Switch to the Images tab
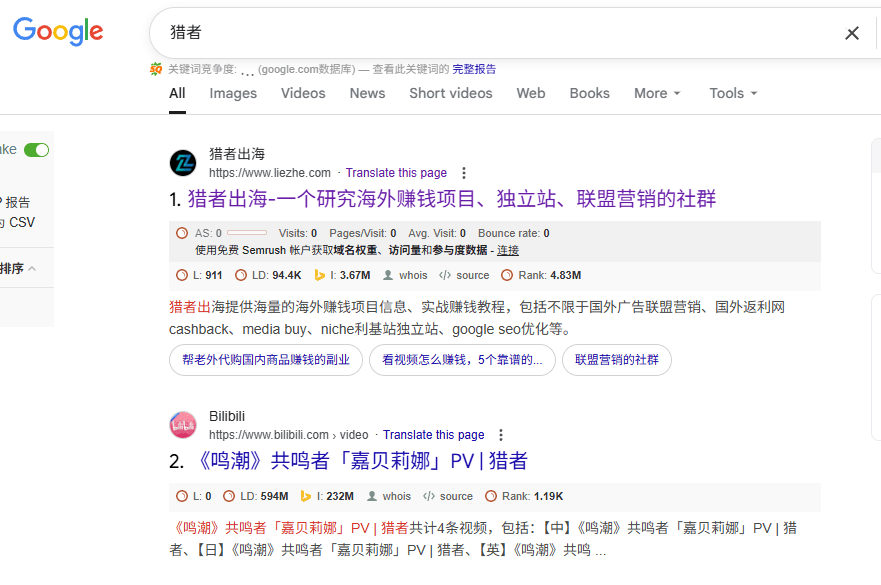 (x=233, y=93)
